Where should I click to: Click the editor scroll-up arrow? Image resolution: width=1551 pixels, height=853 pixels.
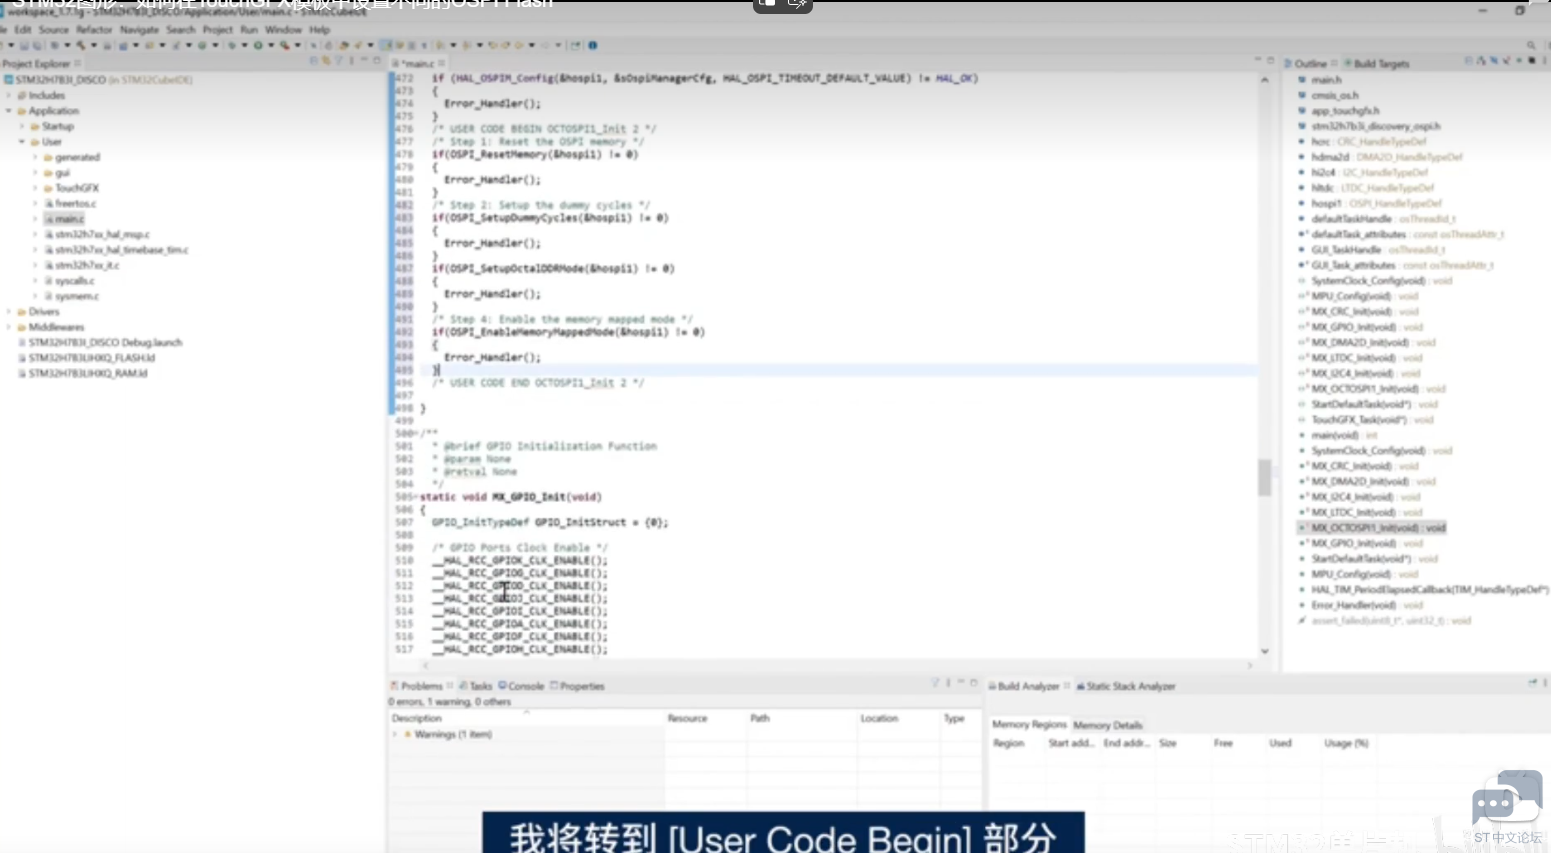(1265, 79)
